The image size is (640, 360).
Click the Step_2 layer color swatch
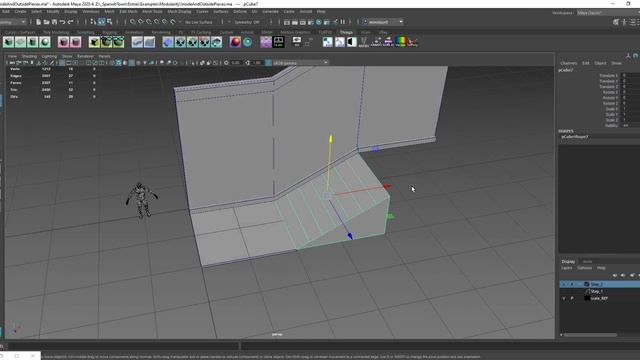(587, 284)
